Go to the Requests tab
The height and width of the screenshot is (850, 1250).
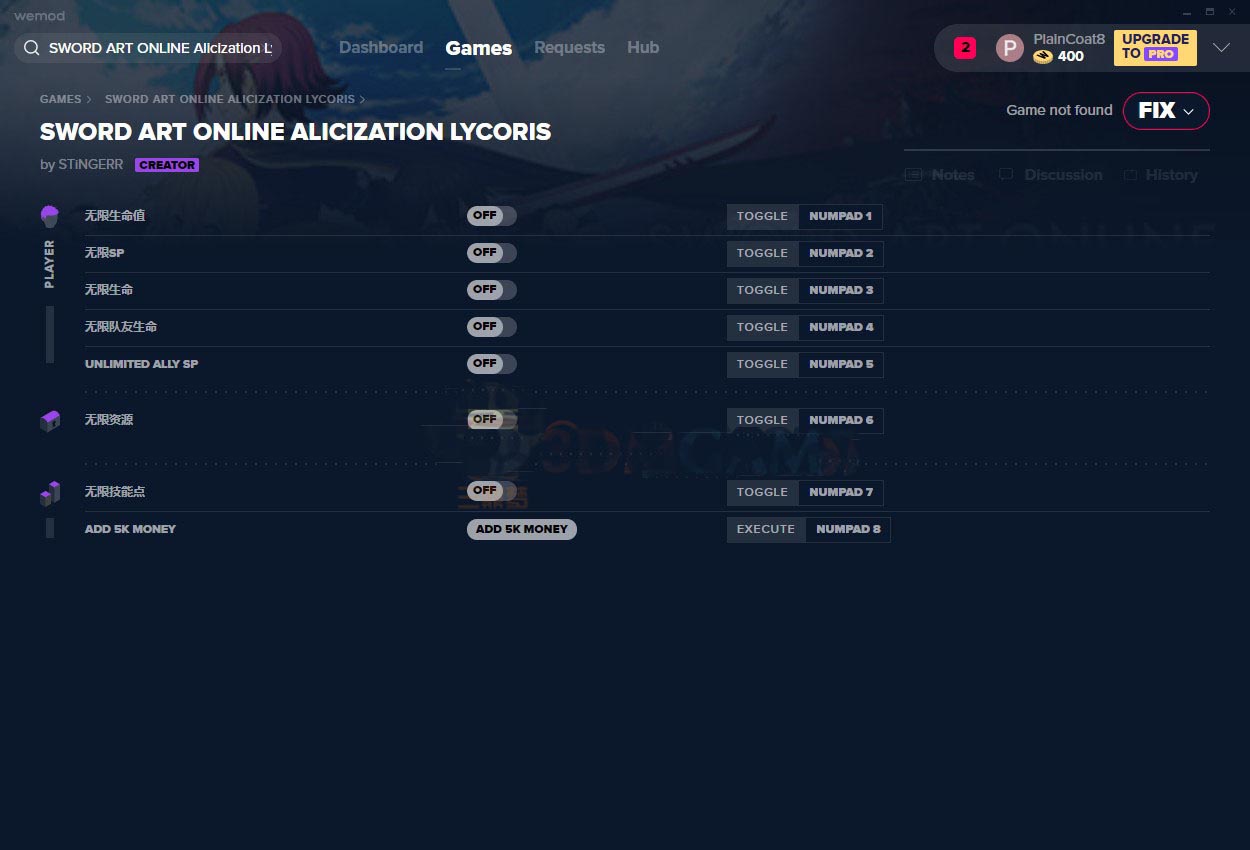tap(569, 48)
